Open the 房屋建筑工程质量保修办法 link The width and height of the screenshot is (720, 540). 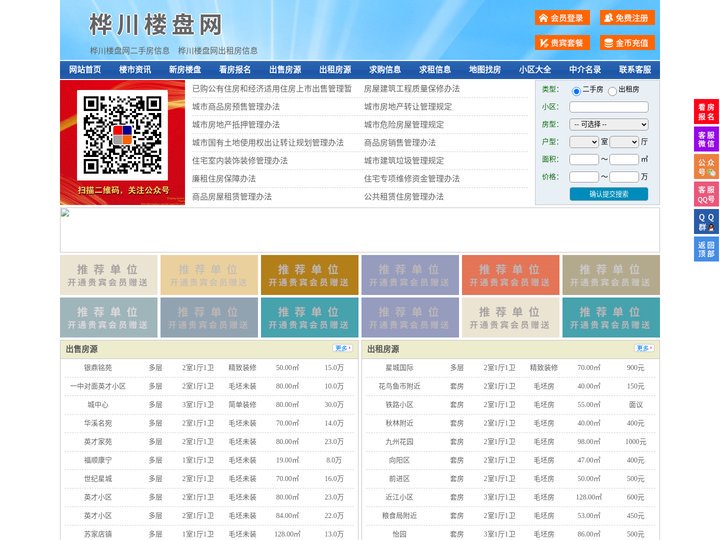click(412, 89)
